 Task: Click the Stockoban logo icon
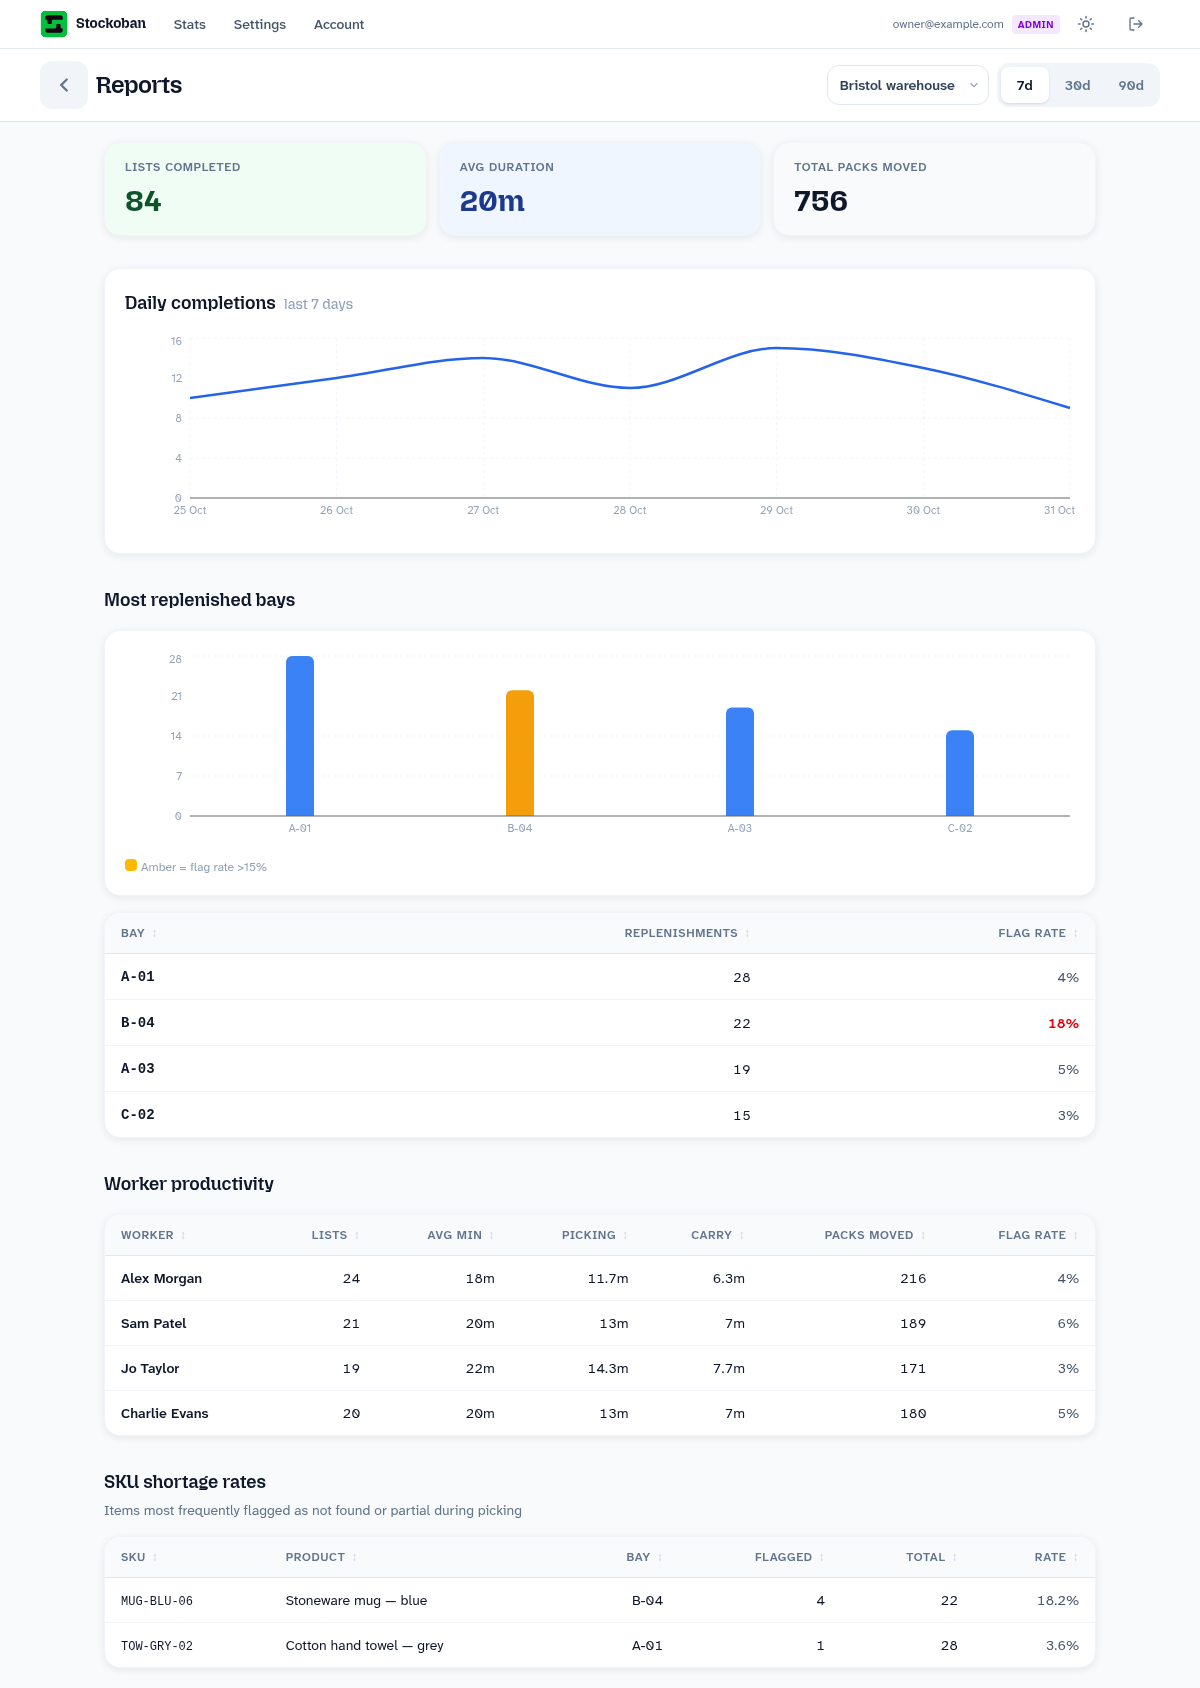pyautogui.click(x=54, y=24)
